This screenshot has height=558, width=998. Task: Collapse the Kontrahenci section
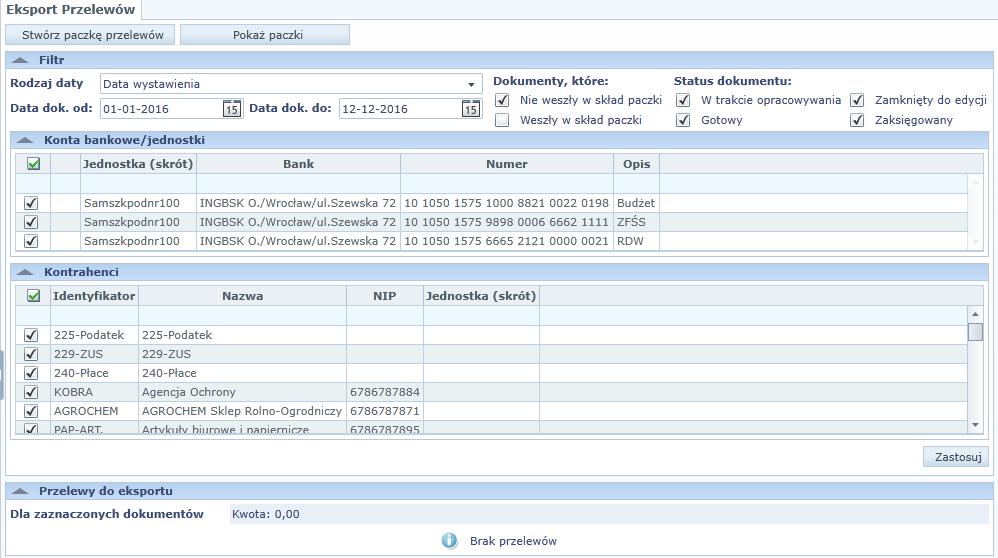click(25, 272)
